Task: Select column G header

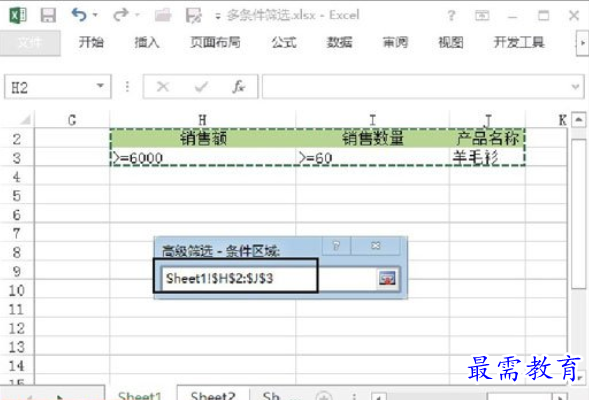Action: coord(72,120)
